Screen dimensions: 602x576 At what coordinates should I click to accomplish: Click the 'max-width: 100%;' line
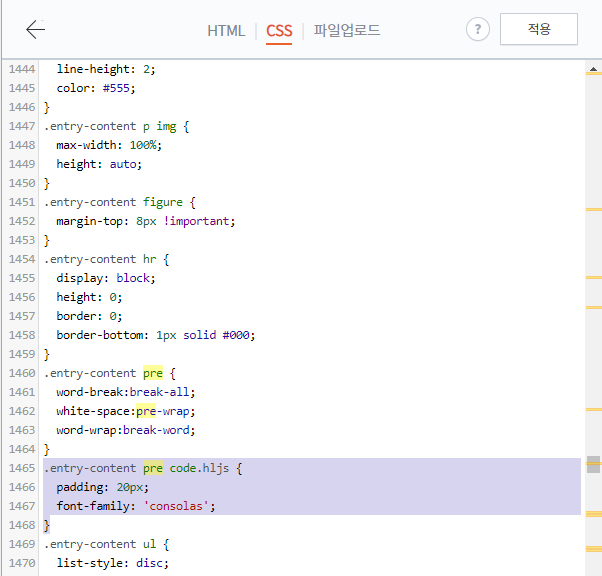pyautogui.click(x=109, y=145)
